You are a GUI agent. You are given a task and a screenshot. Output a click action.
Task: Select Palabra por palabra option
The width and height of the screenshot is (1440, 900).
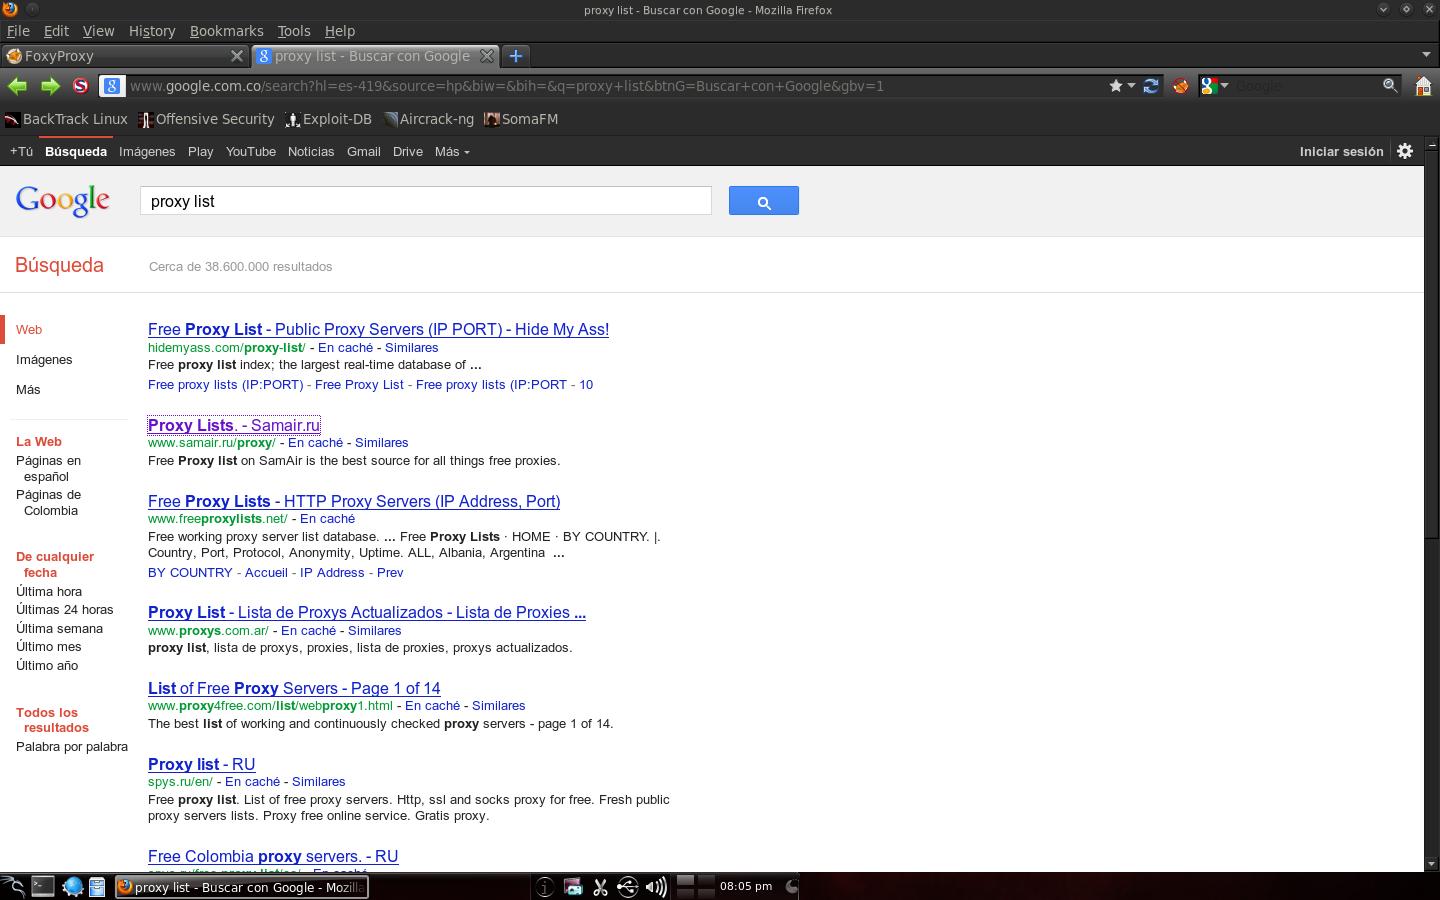[72, 746]
